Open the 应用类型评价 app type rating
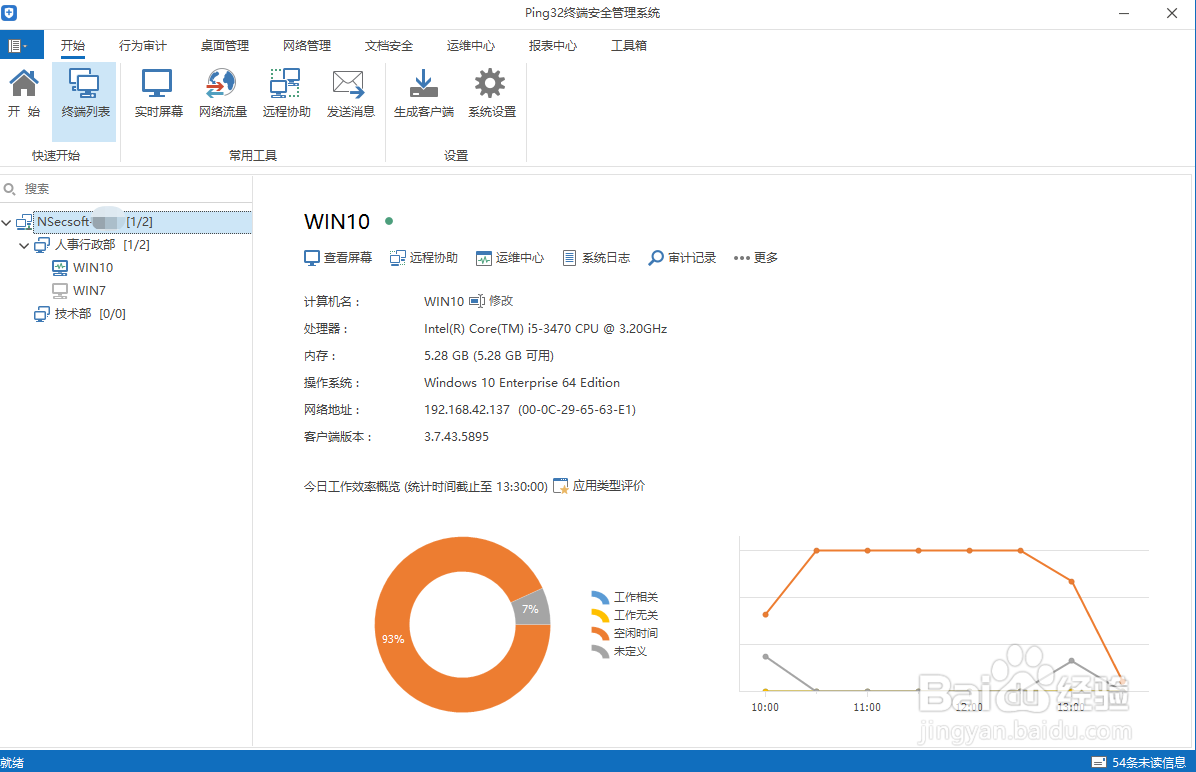 (x=599, y=486)
